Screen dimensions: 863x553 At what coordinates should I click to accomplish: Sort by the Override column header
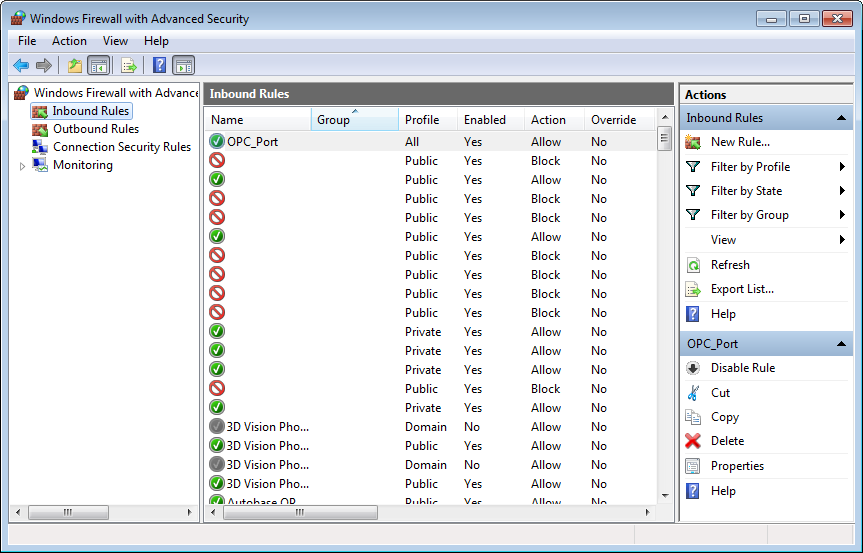(x=620, y=119)
